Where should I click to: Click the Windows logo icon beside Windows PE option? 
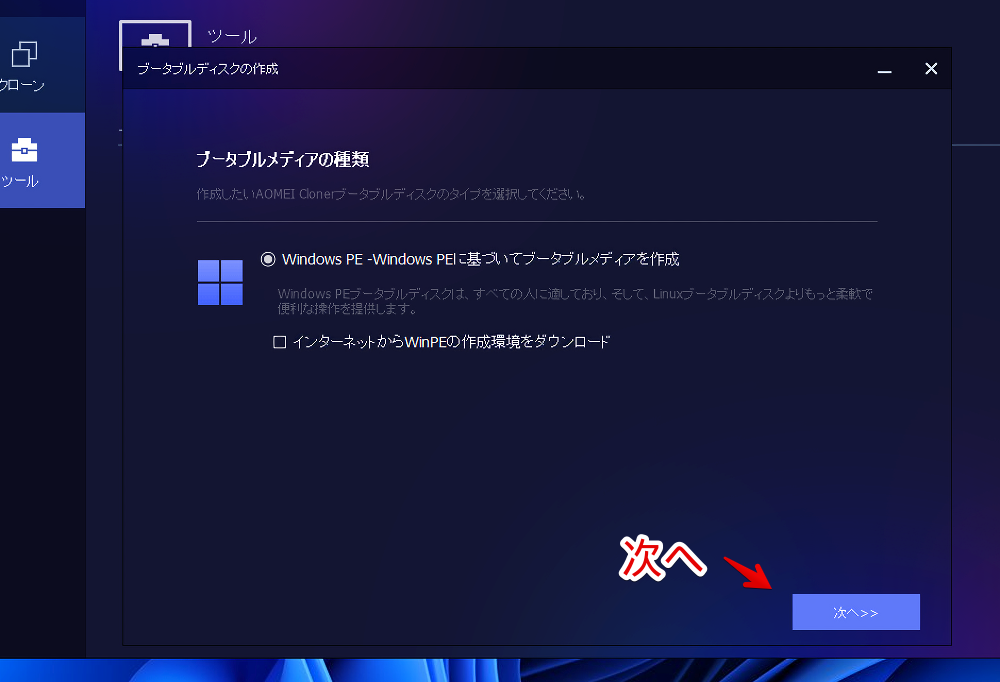coord(220,282)
